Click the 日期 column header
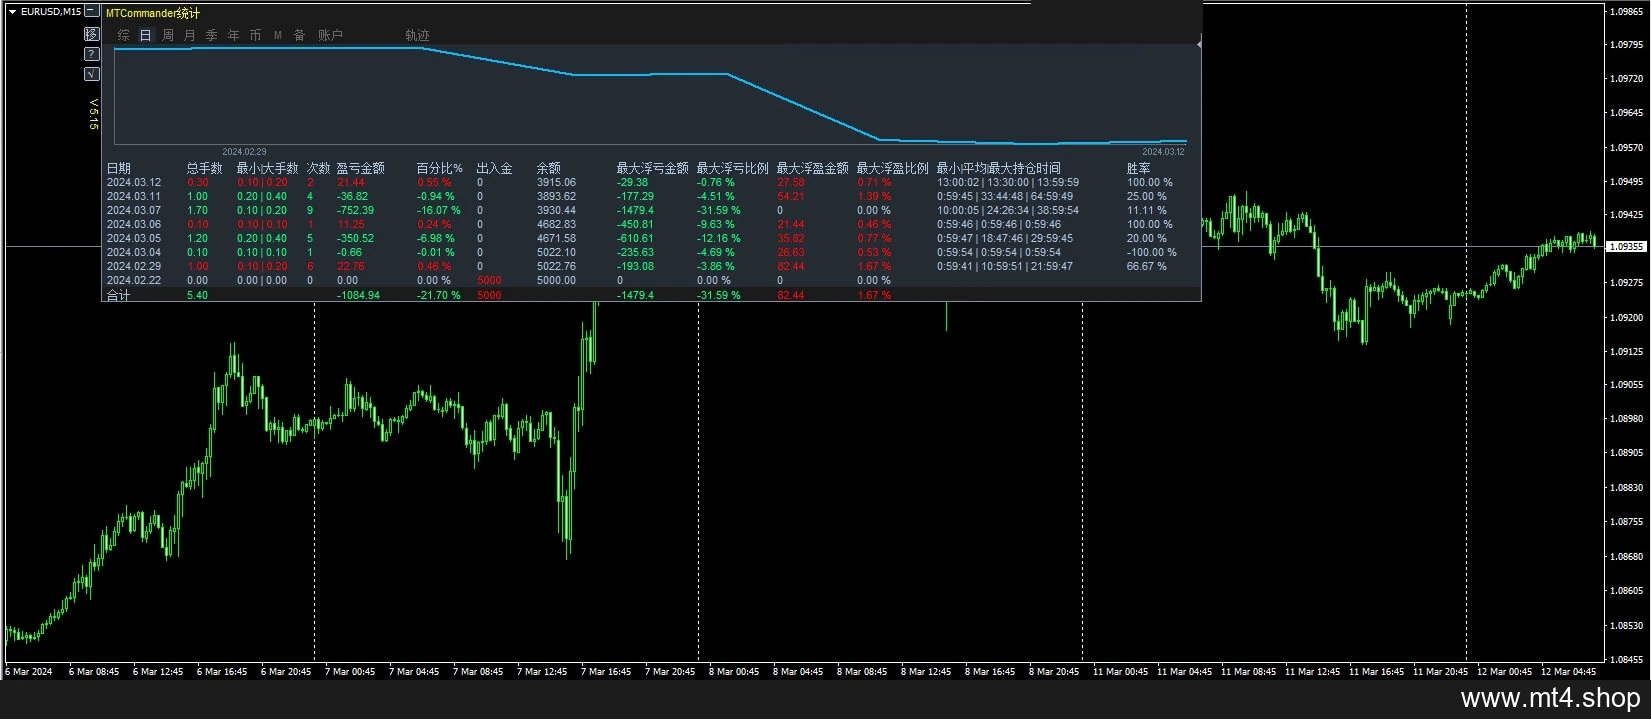The height and width of the screenshot is (719, 1651). [119, 168]
